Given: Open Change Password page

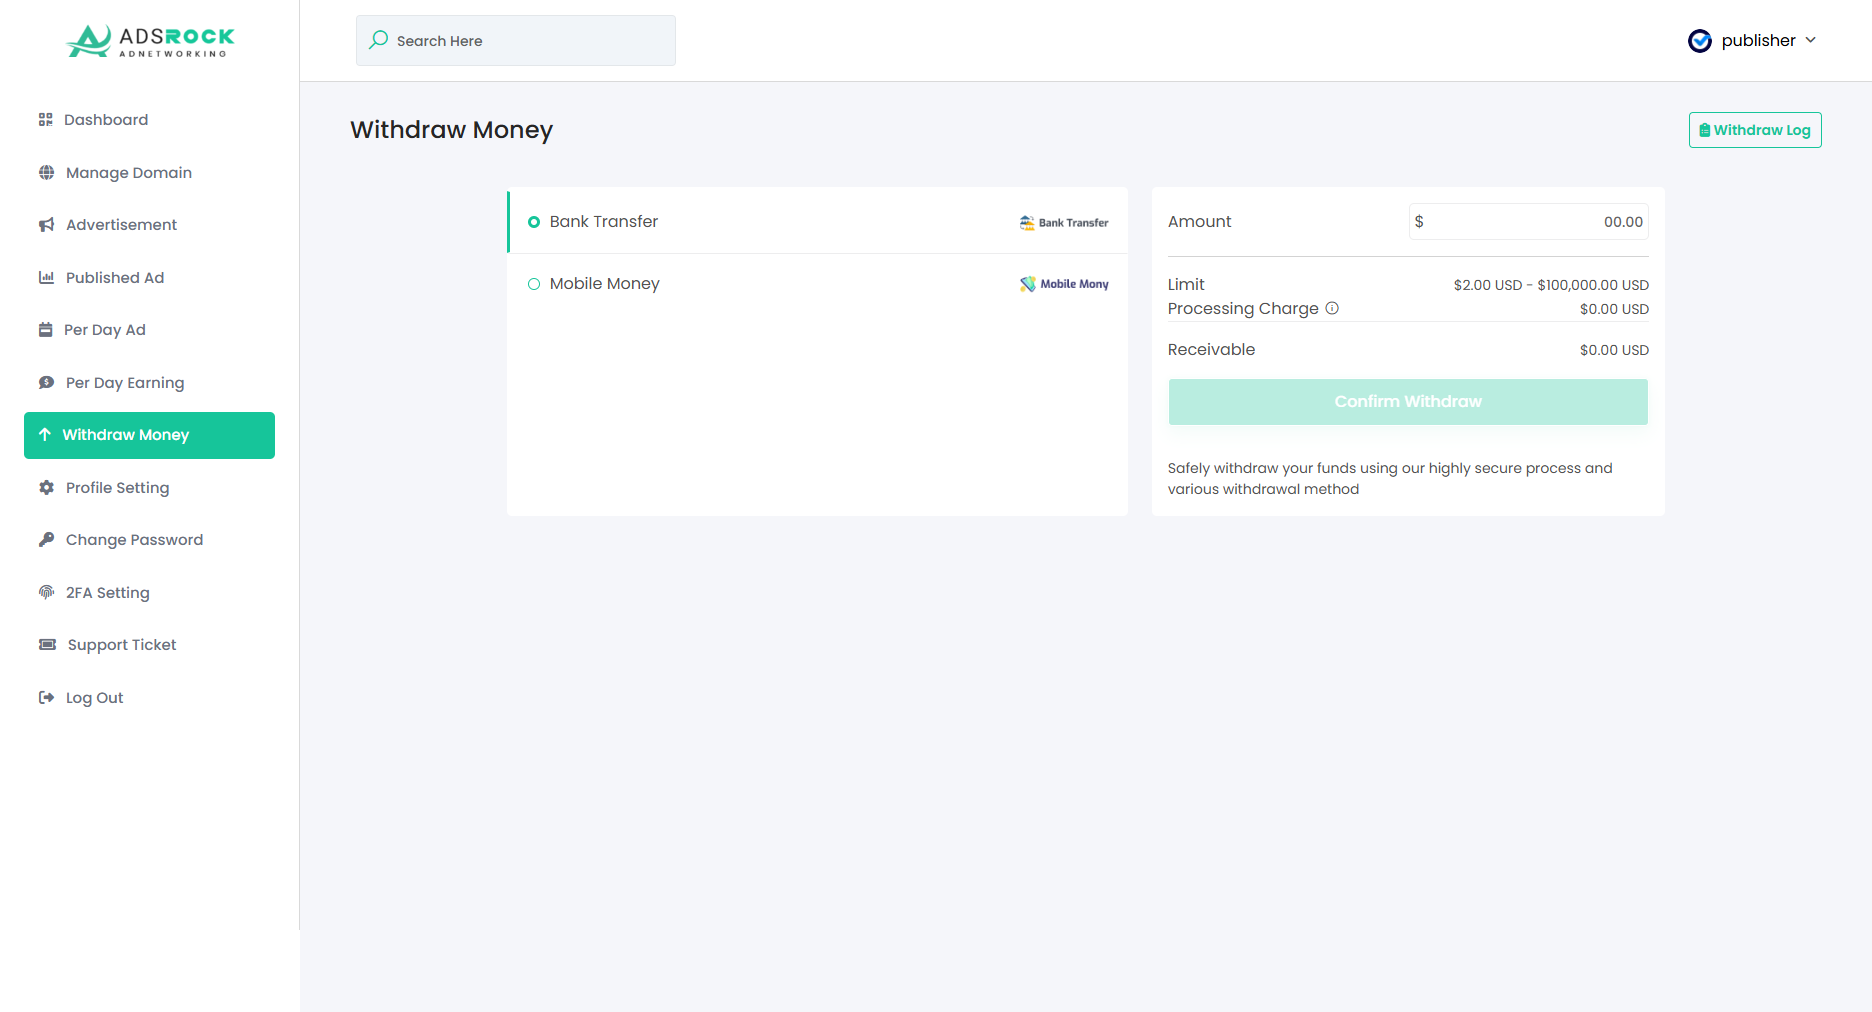Looking at the screenshot, I should click(x=134, y=540).
